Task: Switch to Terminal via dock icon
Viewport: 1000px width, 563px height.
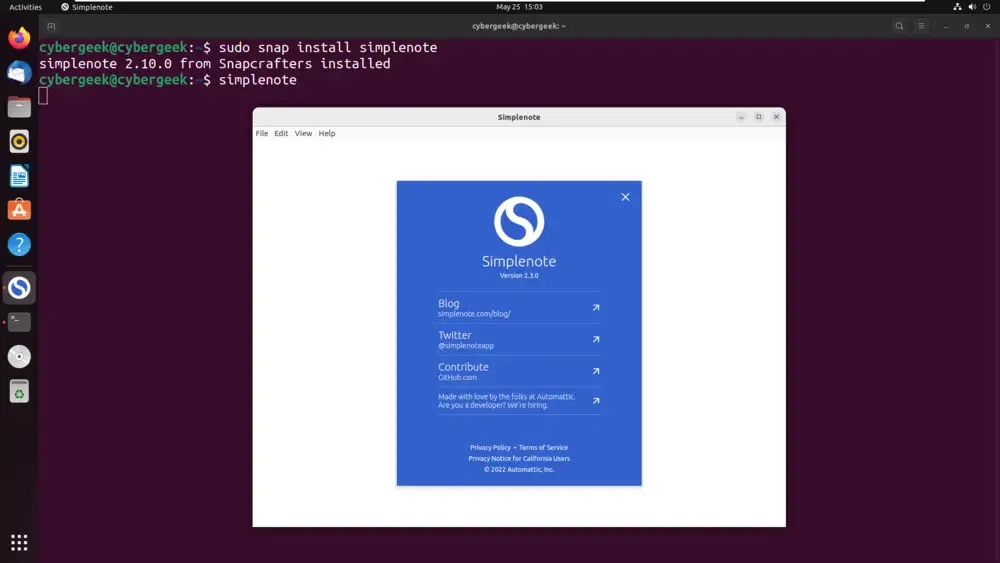Action: click(19, 322)
